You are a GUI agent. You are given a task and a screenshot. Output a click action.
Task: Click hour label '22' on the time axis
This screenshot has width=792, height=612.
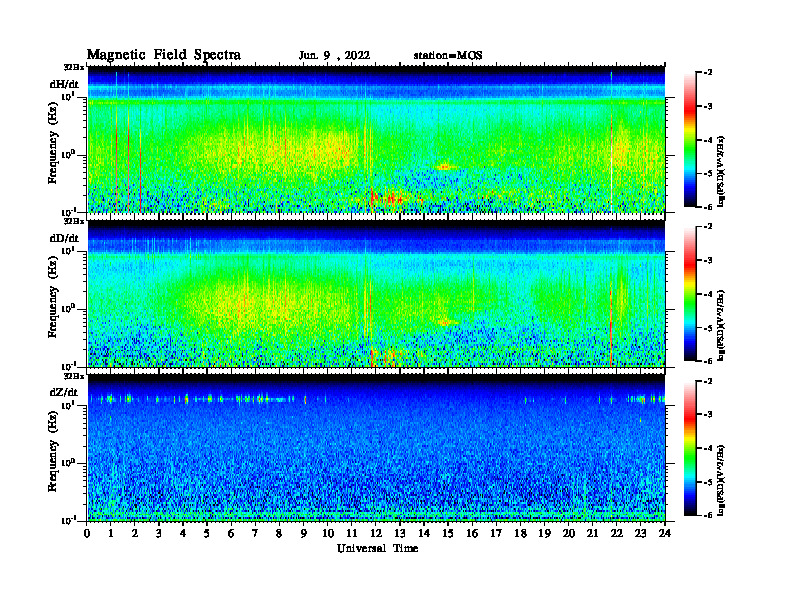coord(617,533)
